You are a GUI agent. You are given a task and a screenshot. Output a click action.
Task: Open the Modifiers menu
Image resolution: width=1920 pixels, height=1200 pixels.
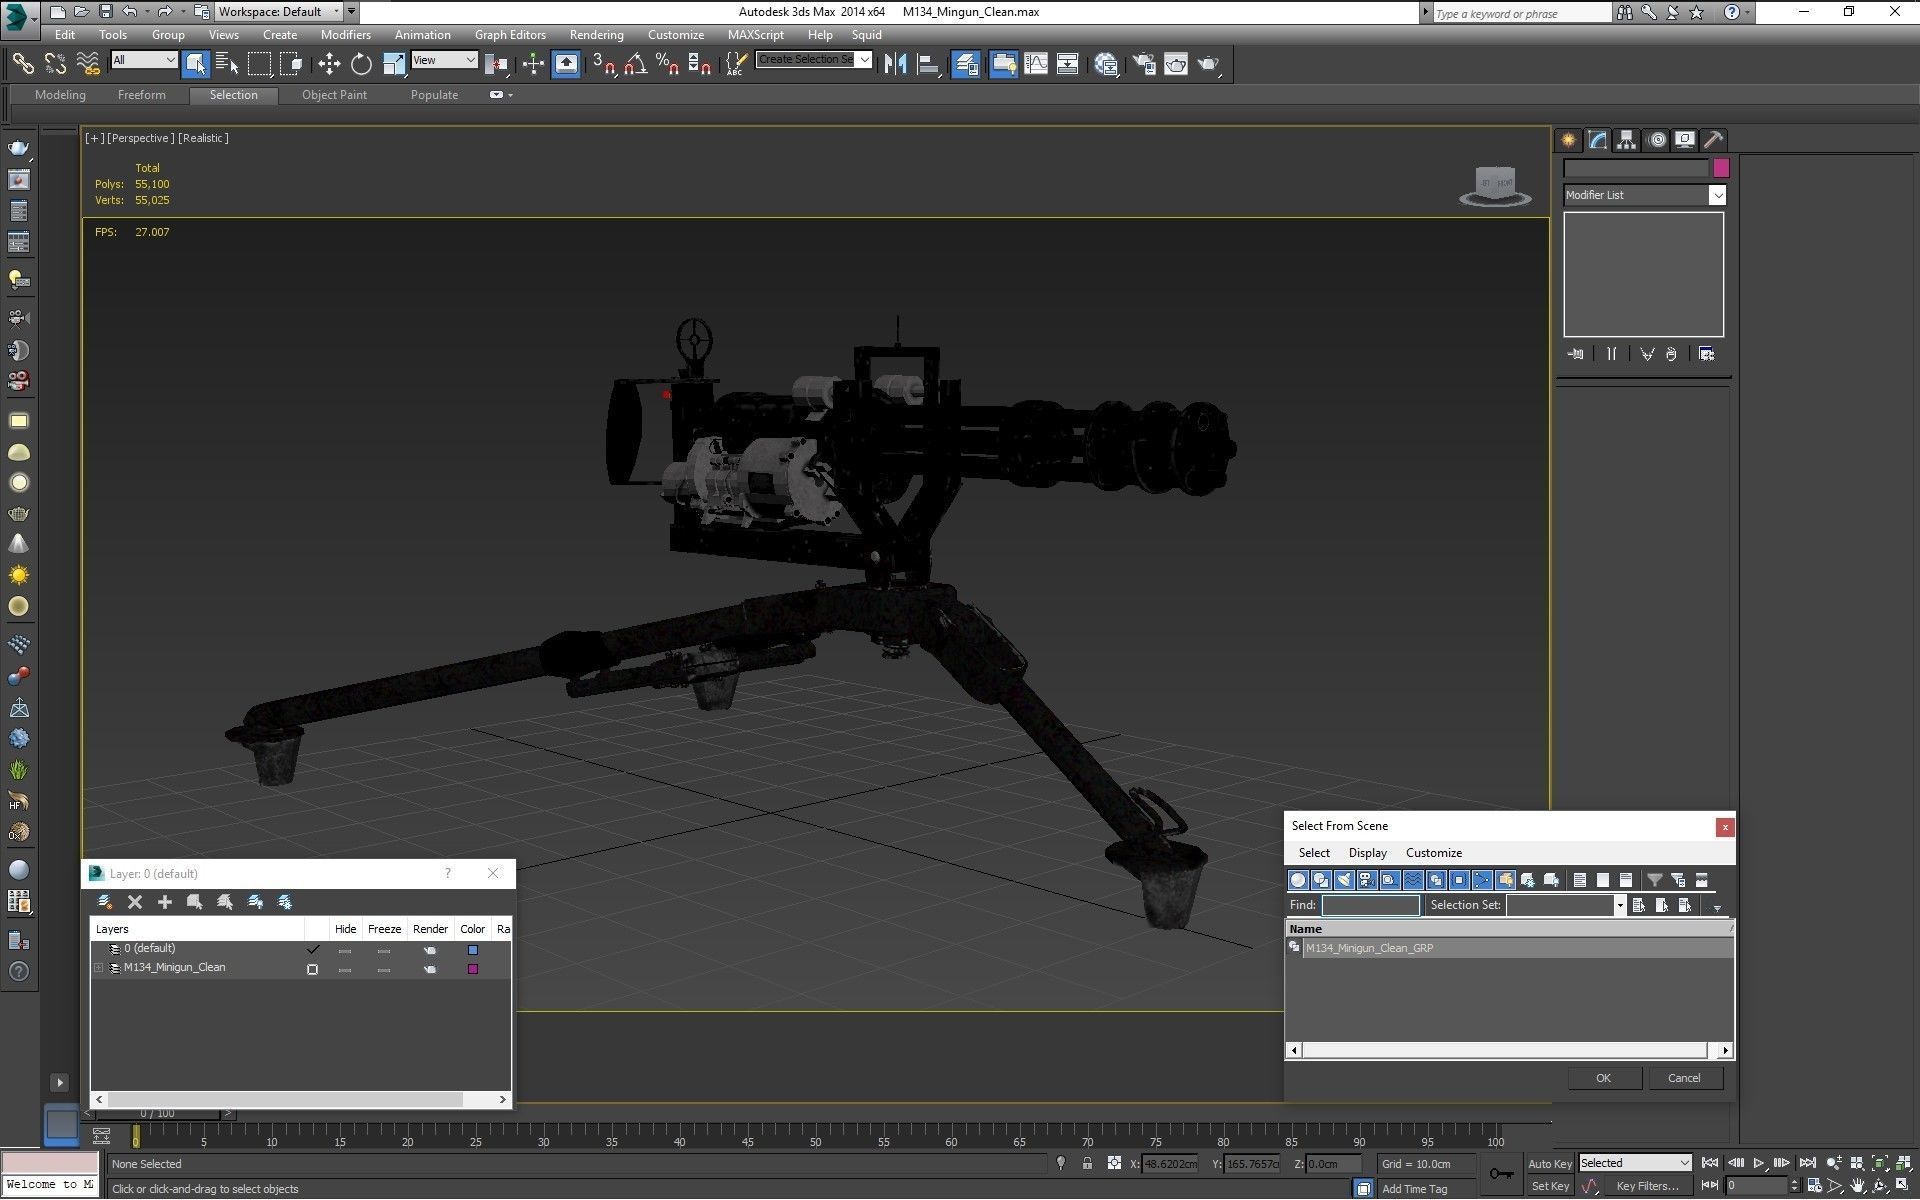click(345, 35)
